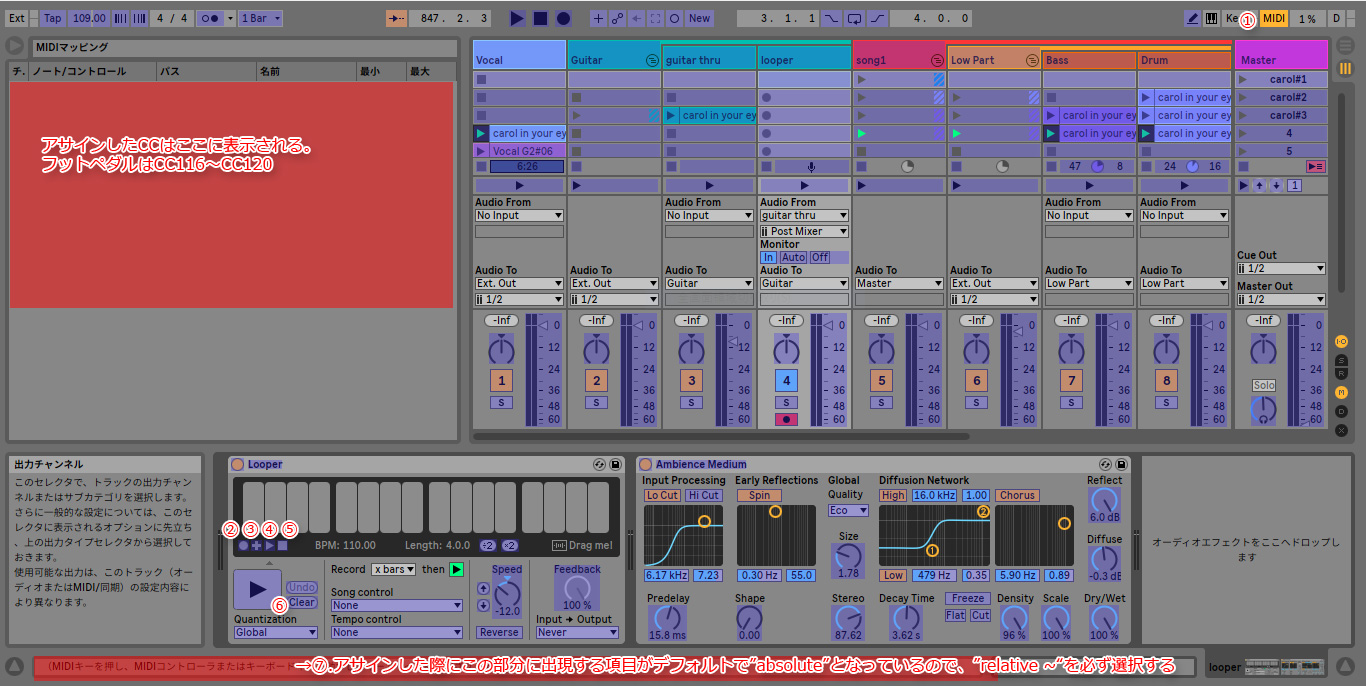Screen dimensions: 1366x686
Task: Enable the Freeze button in the reverb
Action: pos(967,599)
